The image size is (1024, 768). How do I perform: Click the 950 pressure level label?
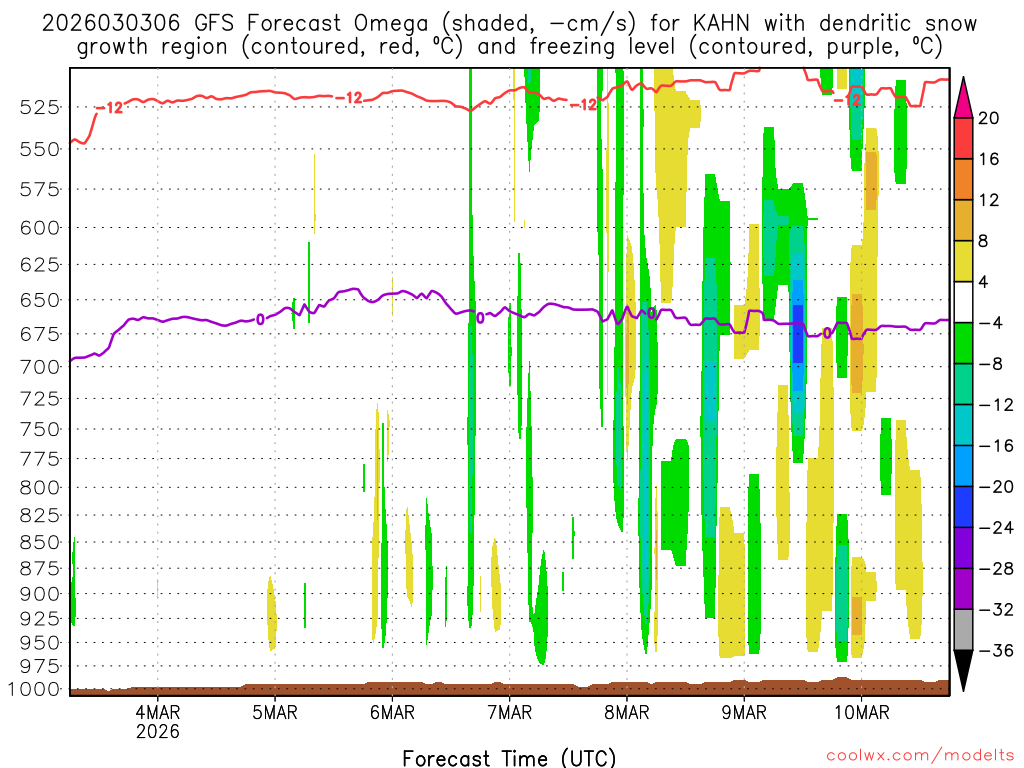coord(40,643)
